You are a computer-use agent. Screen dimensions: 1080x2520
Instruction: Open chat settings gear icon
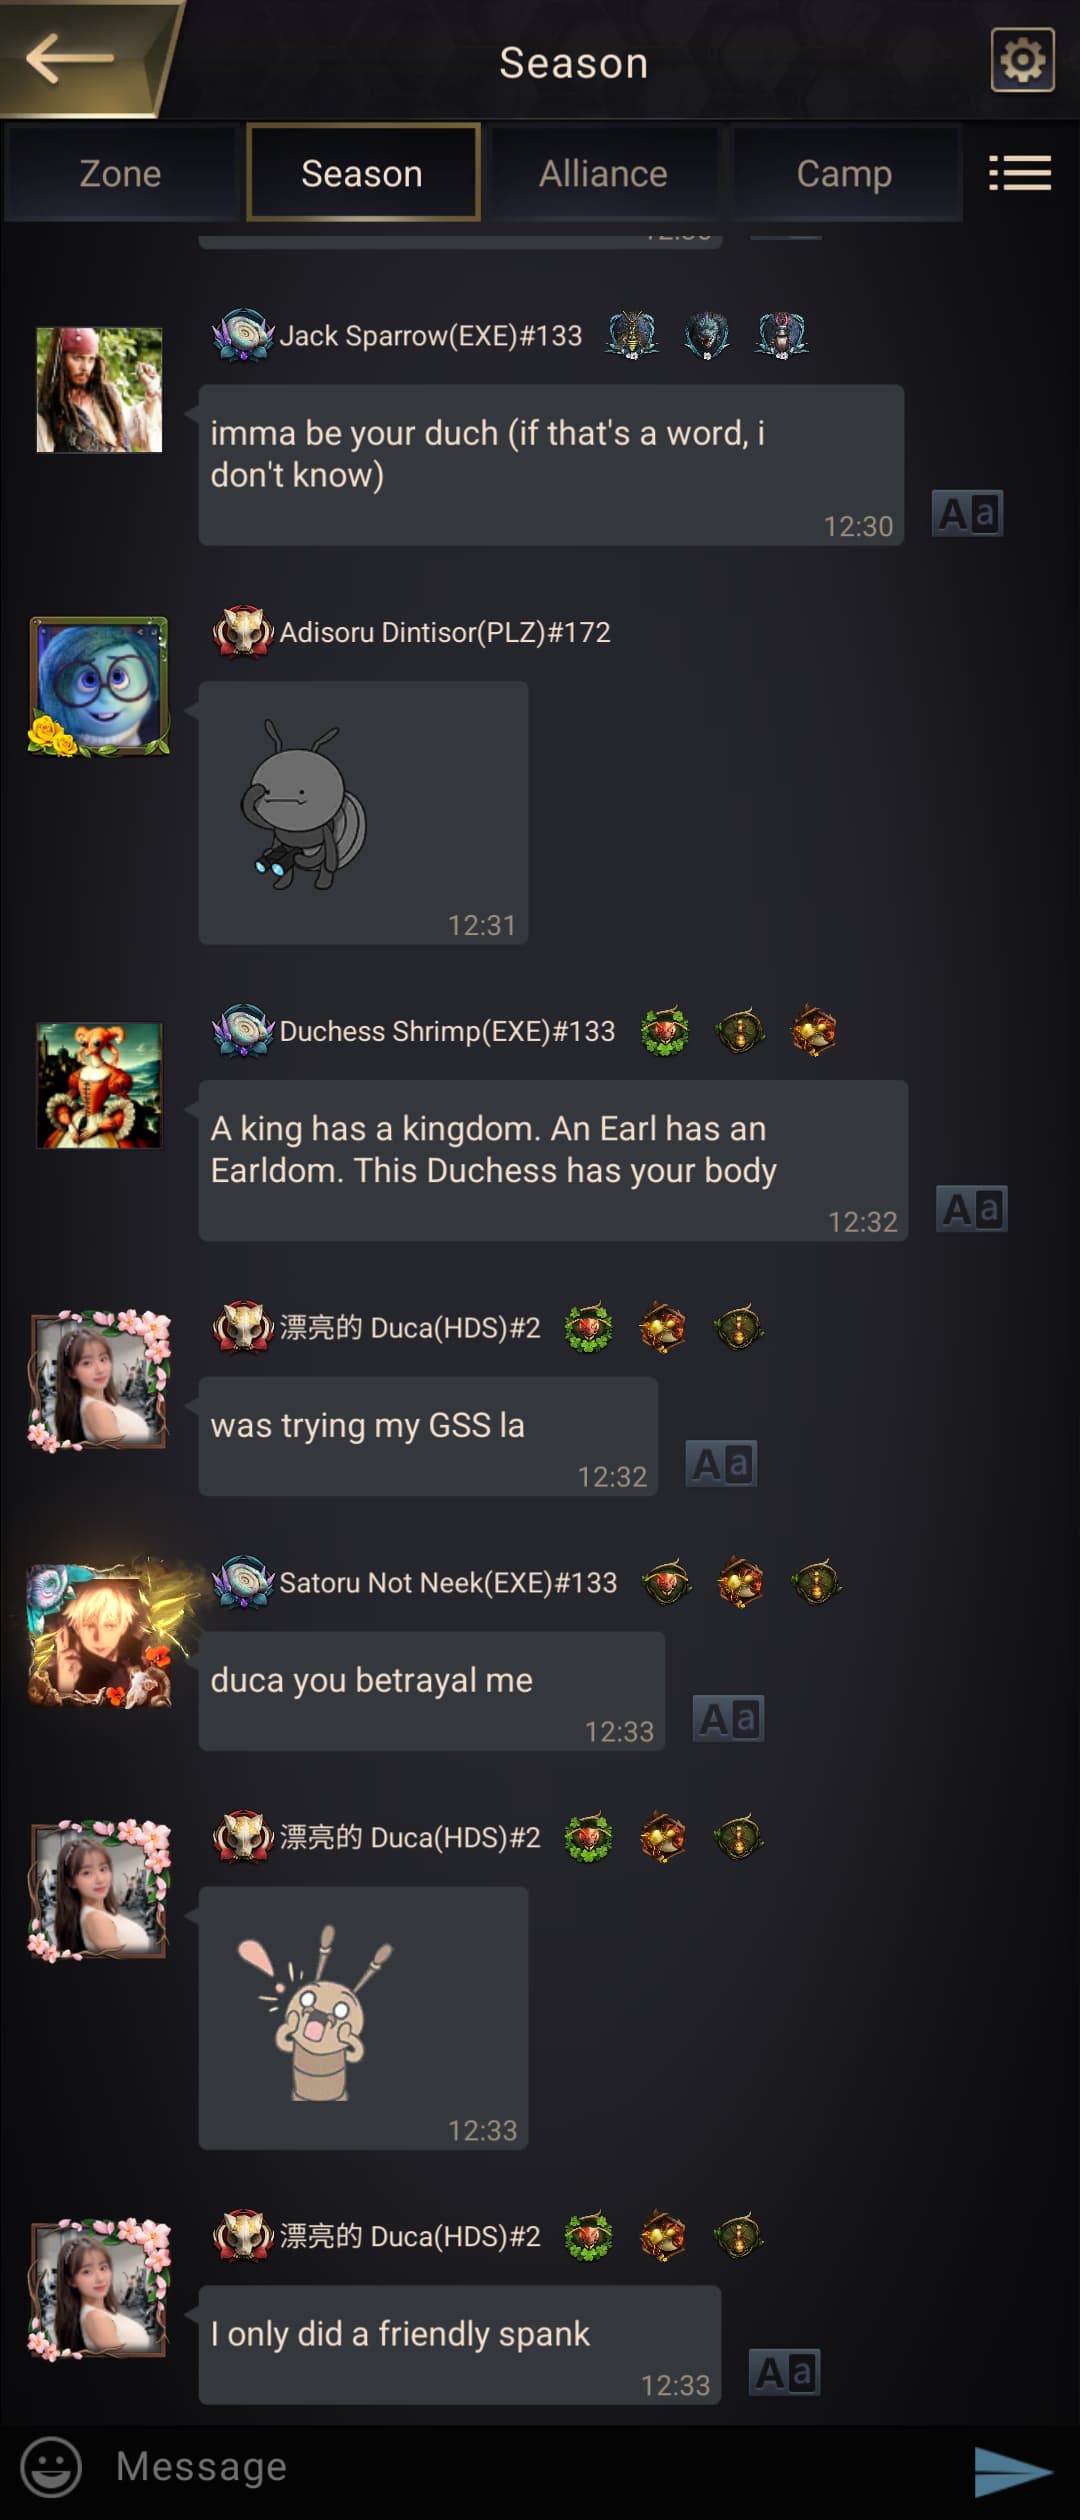pyautogui.click(x=1022, y=60)
